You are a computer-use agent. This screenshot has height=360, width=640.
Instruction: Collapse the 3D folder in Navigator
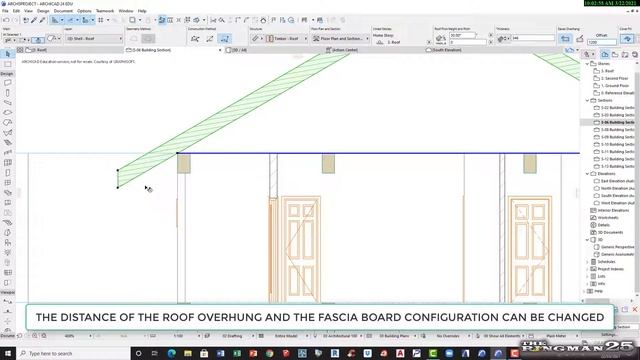point(587,240)
